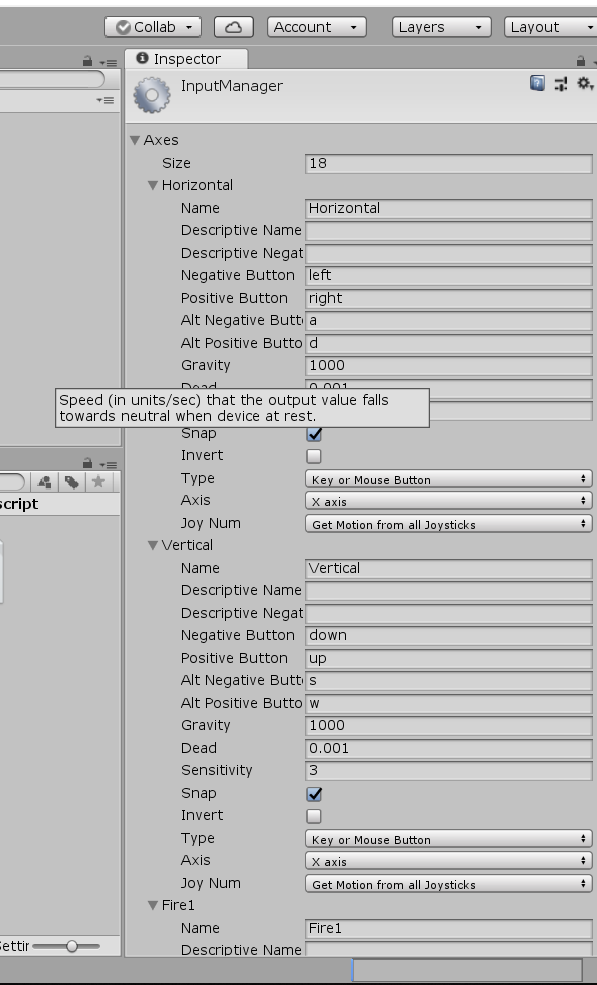Image resolution: width=597 pixels, height=985 pixels.
Task: Select the Inspector tab
Action: (x=187, y=59)
